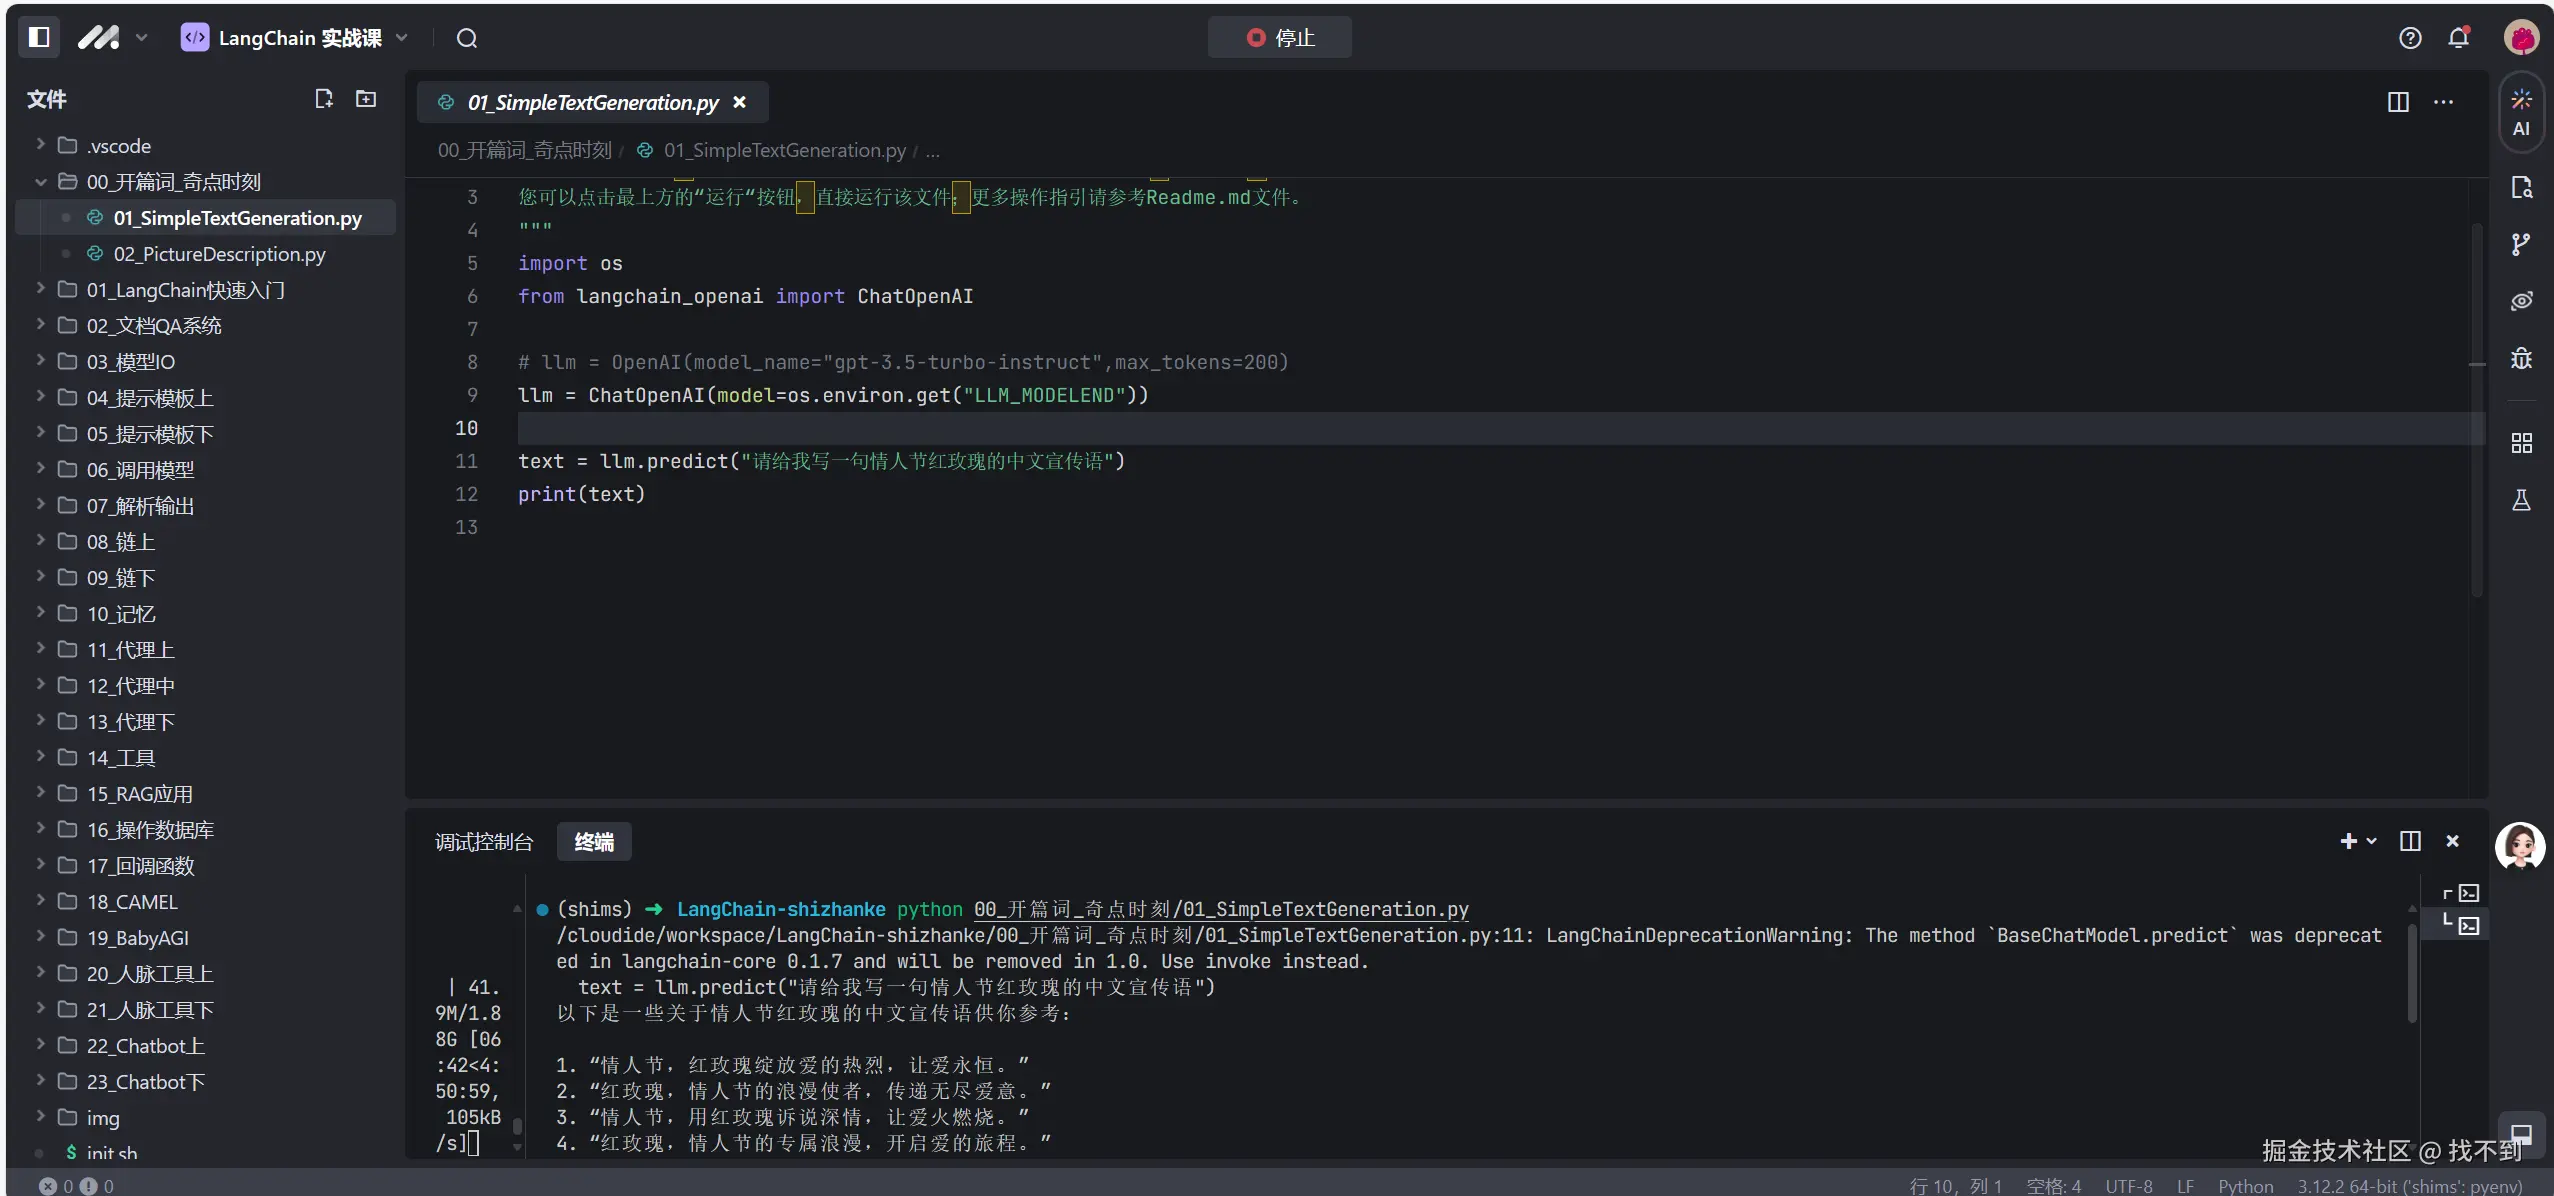
Task: Toggle split editor layout button
Action: [2398, 102]
